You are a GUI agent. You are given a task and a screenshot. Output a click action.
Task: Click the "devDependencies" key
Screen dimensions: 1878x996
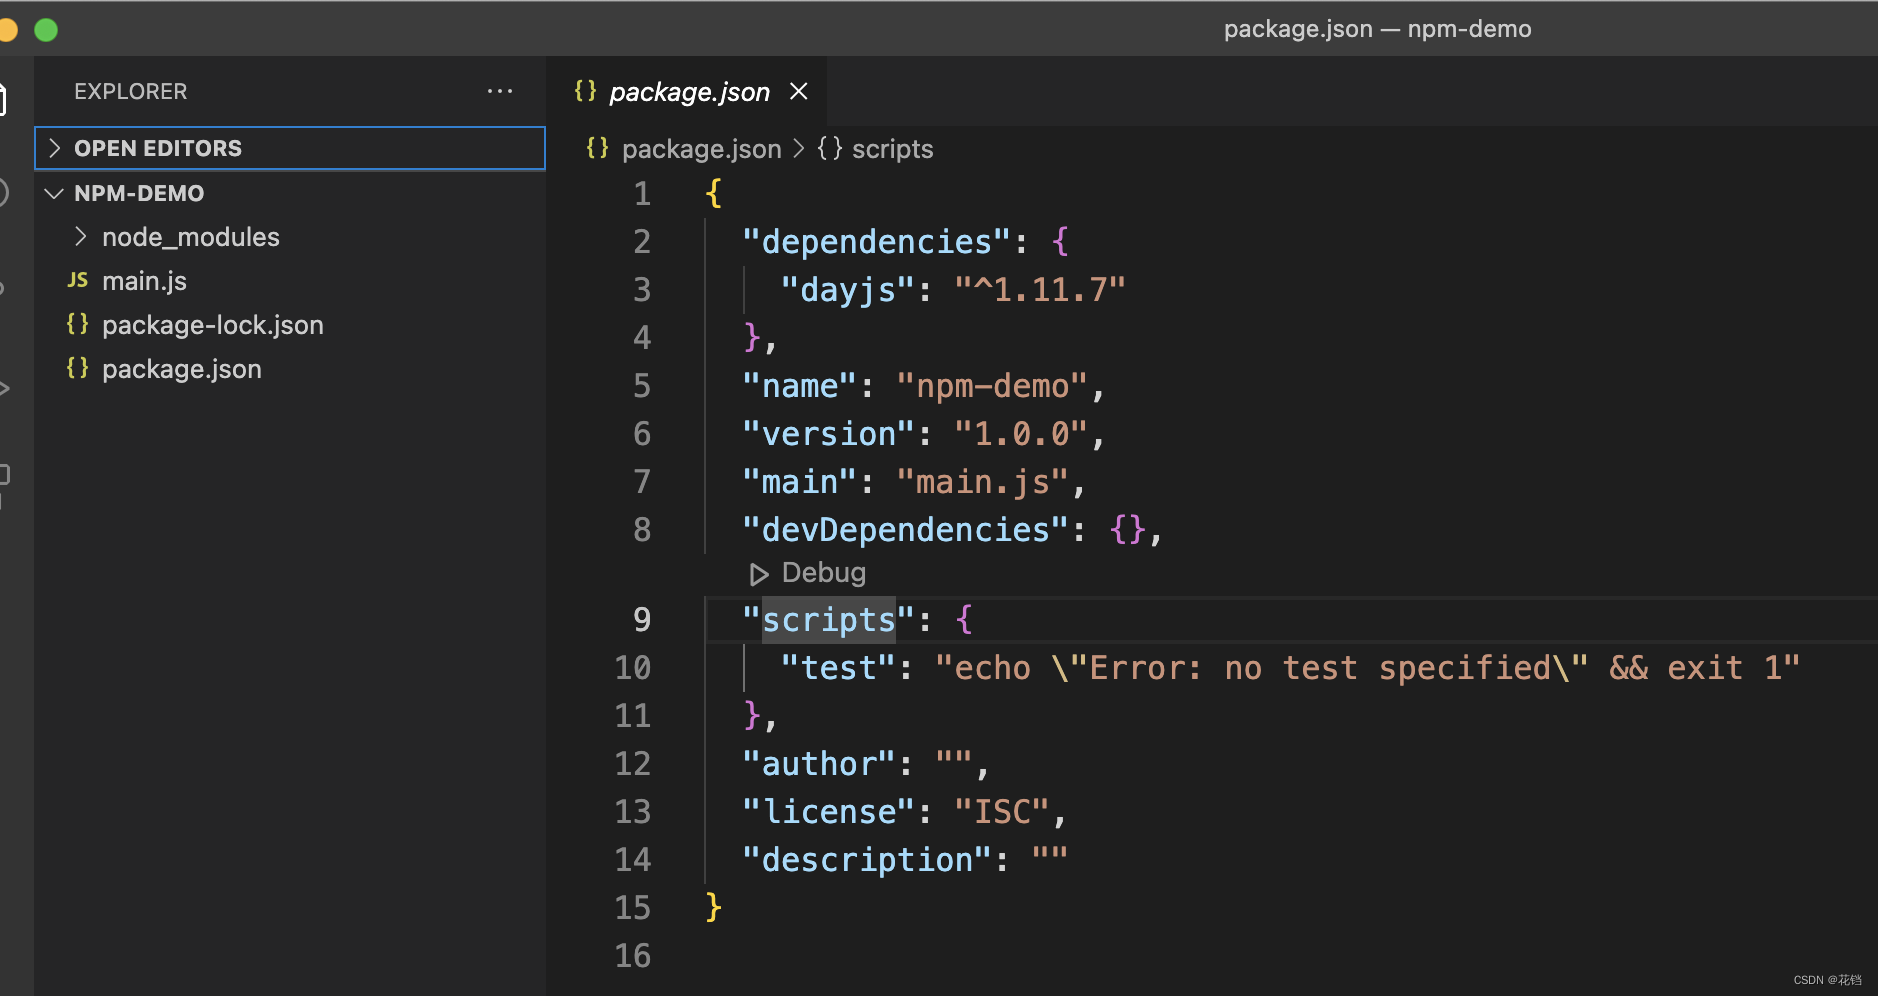coord(906,530)
